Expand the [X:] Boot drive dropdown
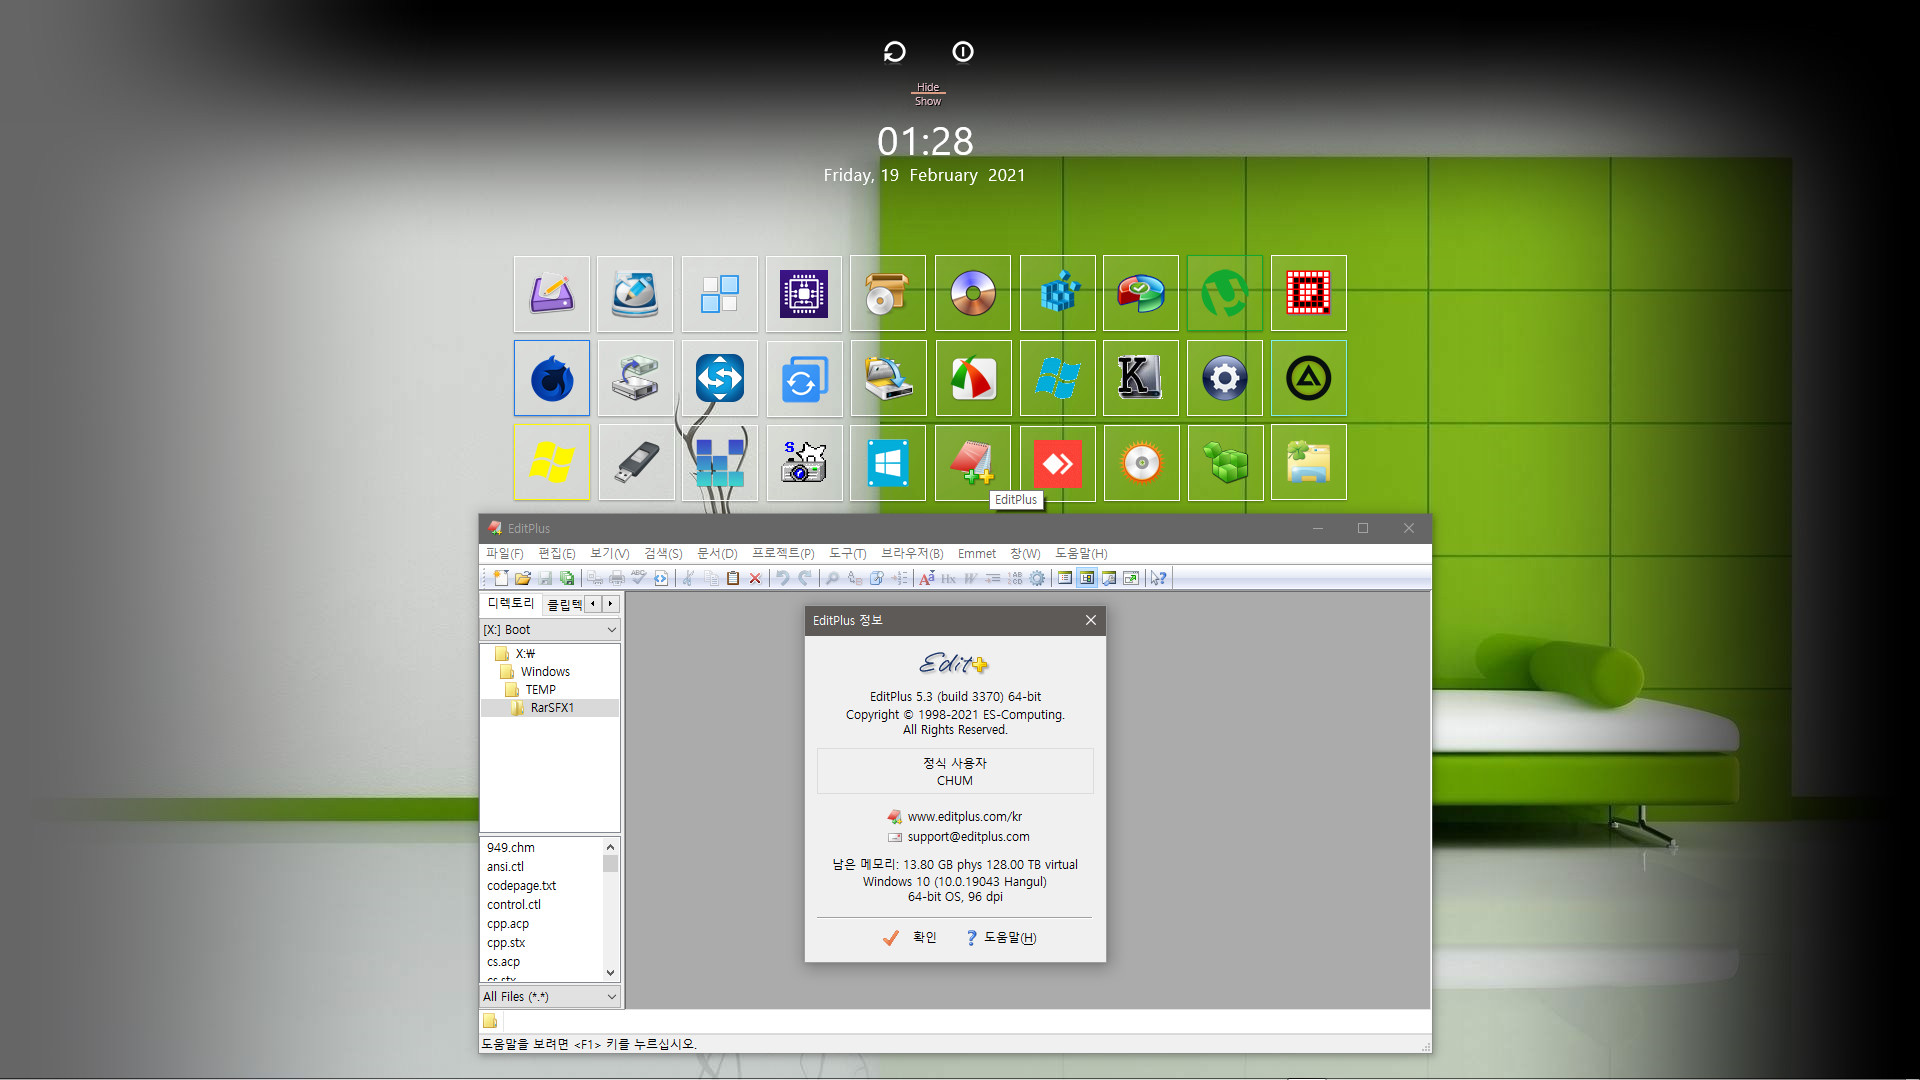Viewport: 1920px width, 1080px height. point(550,630)
